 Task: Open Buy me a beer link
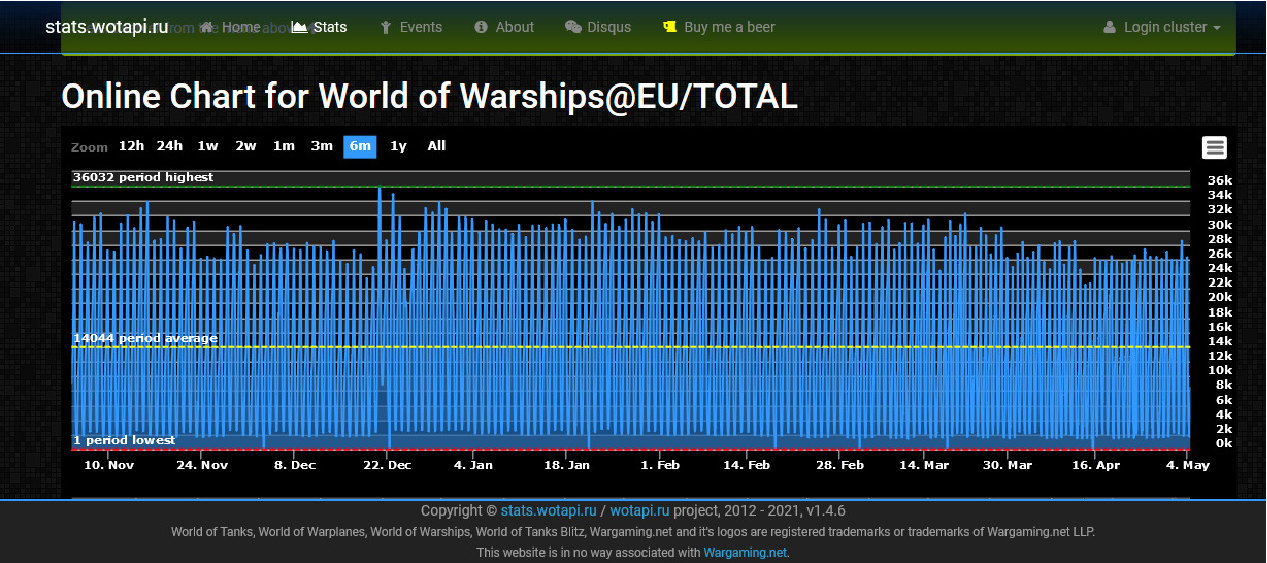point(719,27)
